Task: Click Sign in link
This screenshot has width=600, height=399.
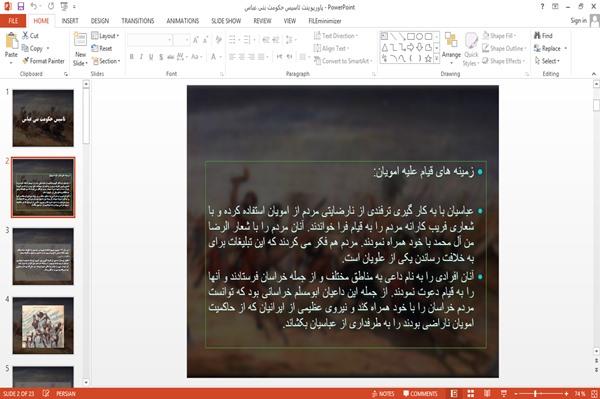Action: [x=578, y=21]
